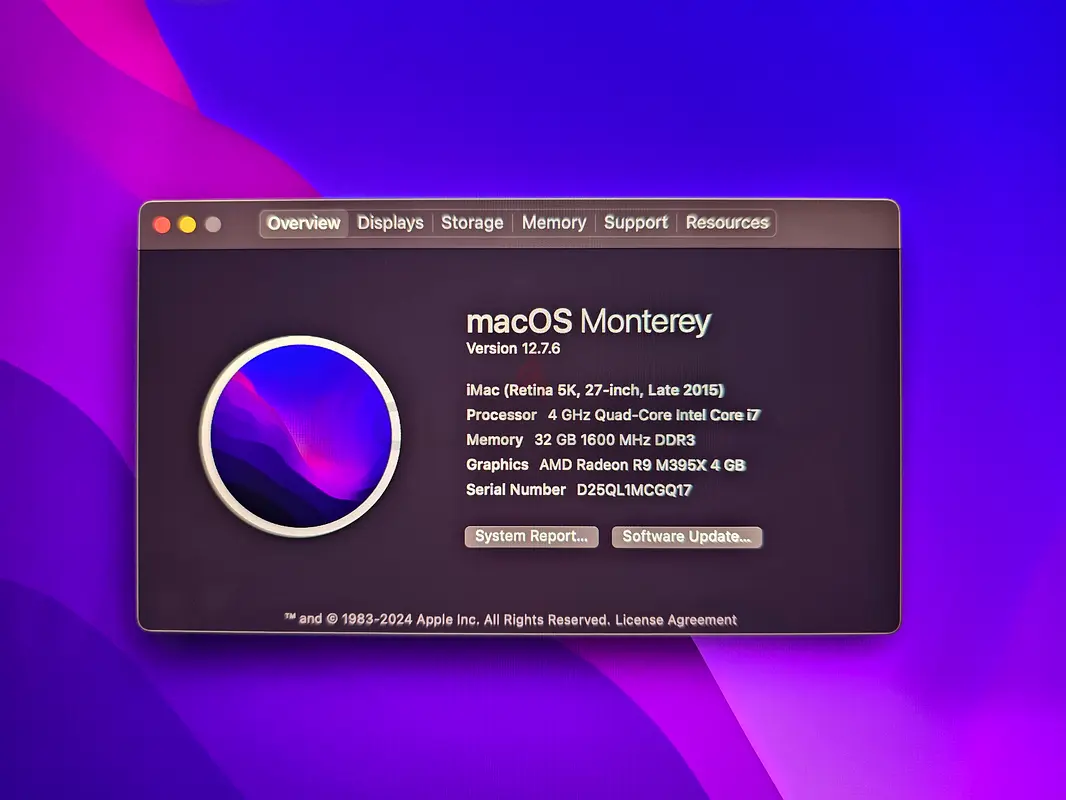Click the Software Update... button
1066x800 pixels.
click(687, 537)
